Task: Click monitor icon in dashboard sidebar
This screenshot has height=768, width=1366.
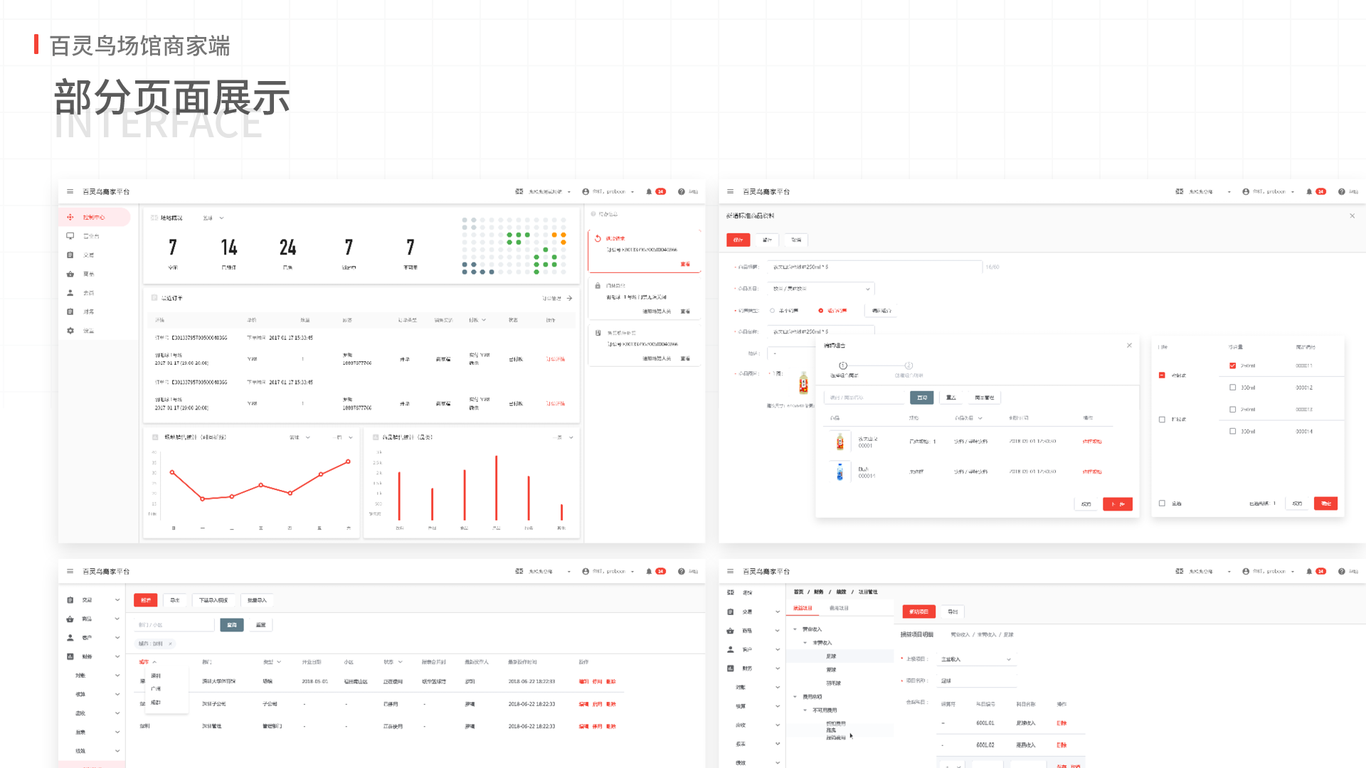Action: 70,236
